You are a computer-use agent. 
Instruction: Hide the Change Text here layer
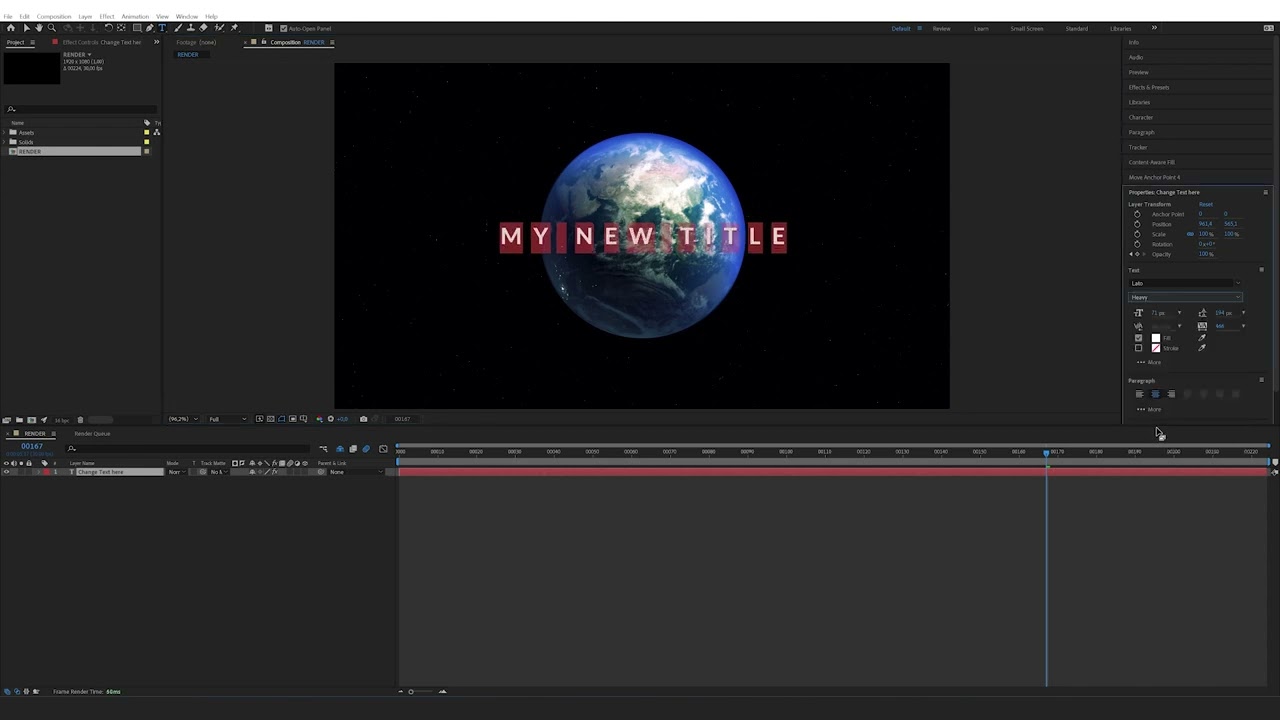click(x=7, y=472)
